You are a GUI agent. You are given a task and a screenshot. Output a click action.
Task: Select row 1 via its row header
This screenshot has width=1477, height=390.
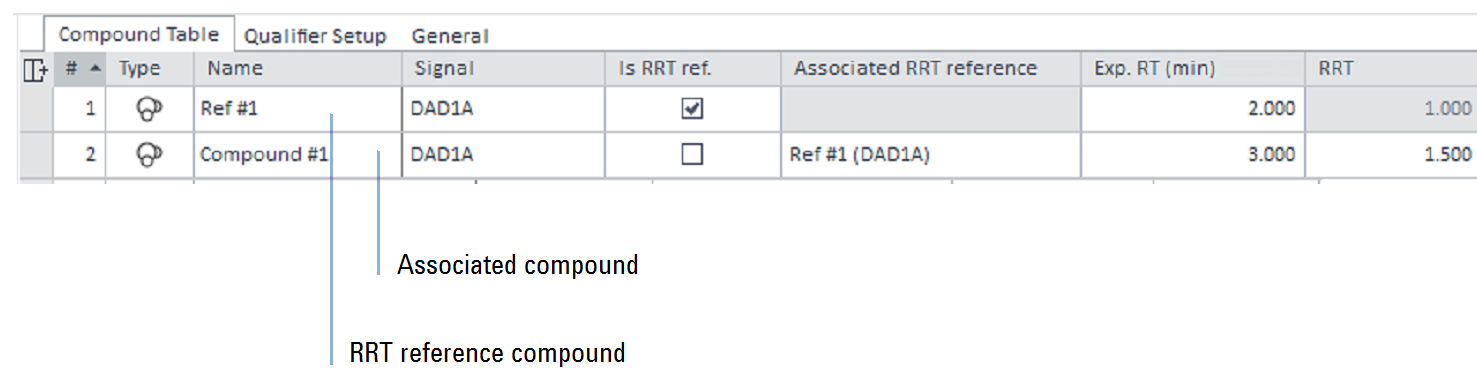coord(35,109)
